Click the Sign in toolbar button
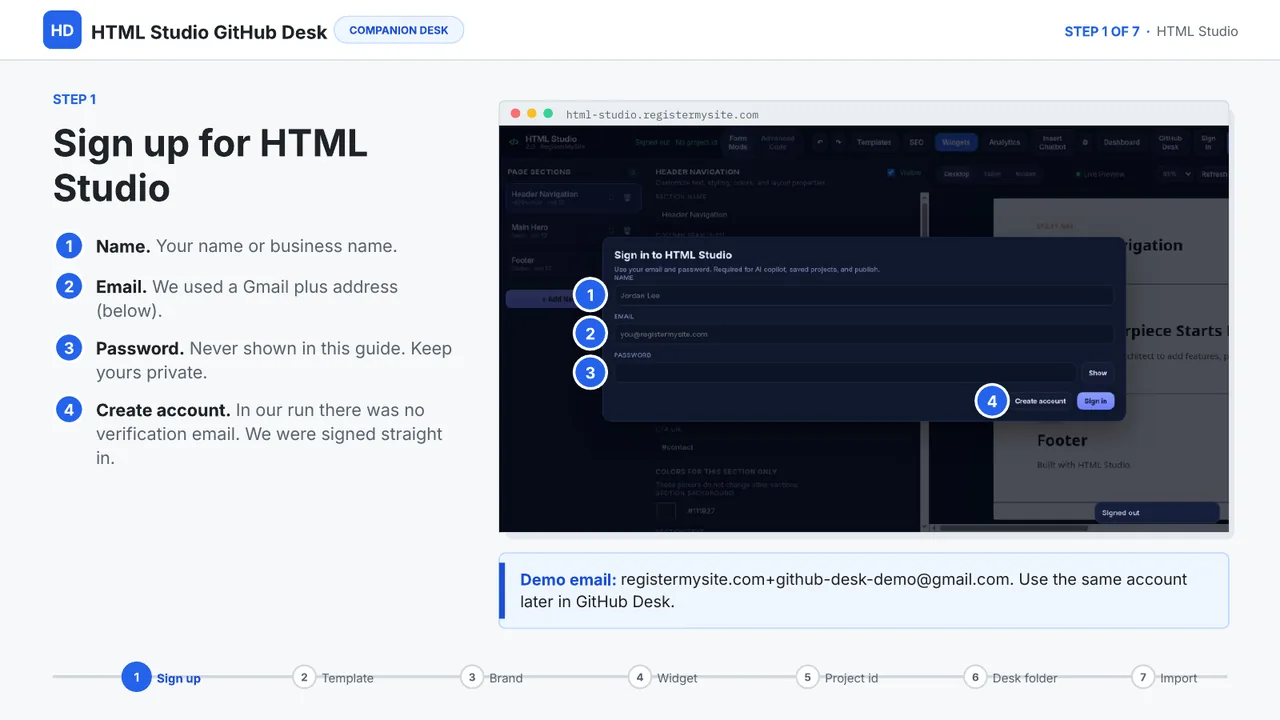 point(1208,142)
